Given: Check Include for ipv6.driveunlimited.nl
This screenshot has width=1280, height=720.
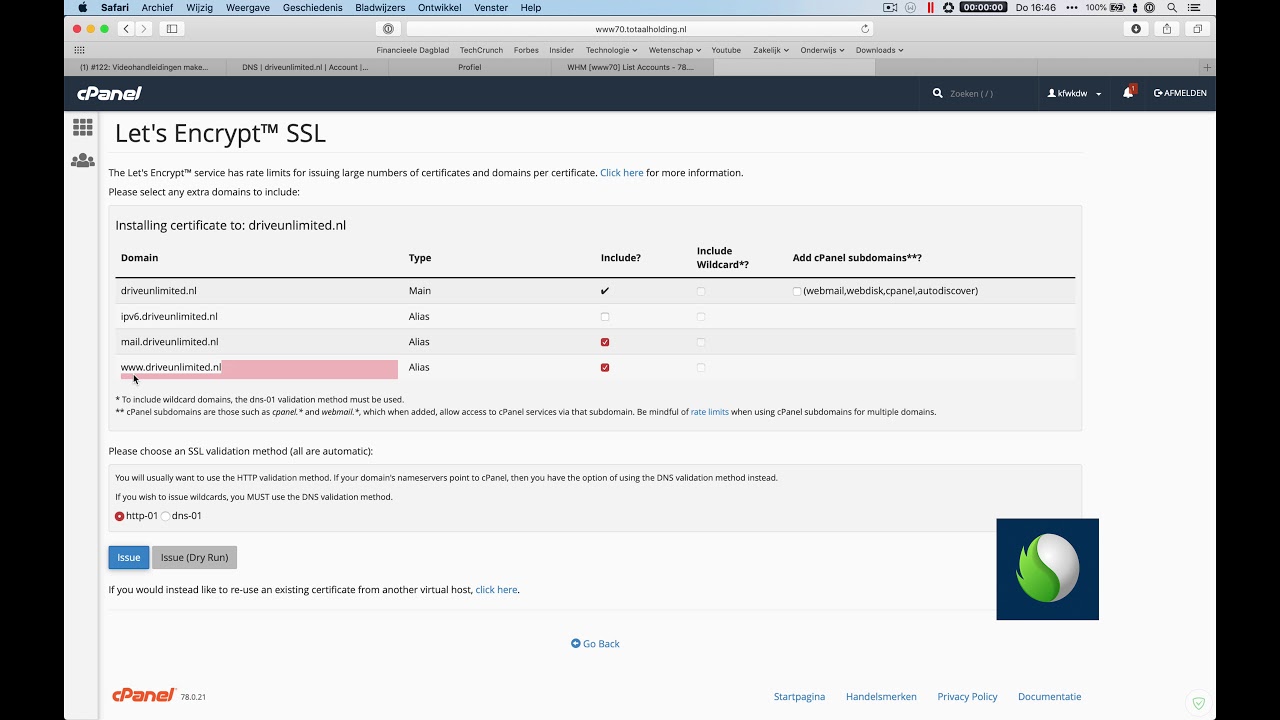Looking at the screenshot, I should coord(605,317).
